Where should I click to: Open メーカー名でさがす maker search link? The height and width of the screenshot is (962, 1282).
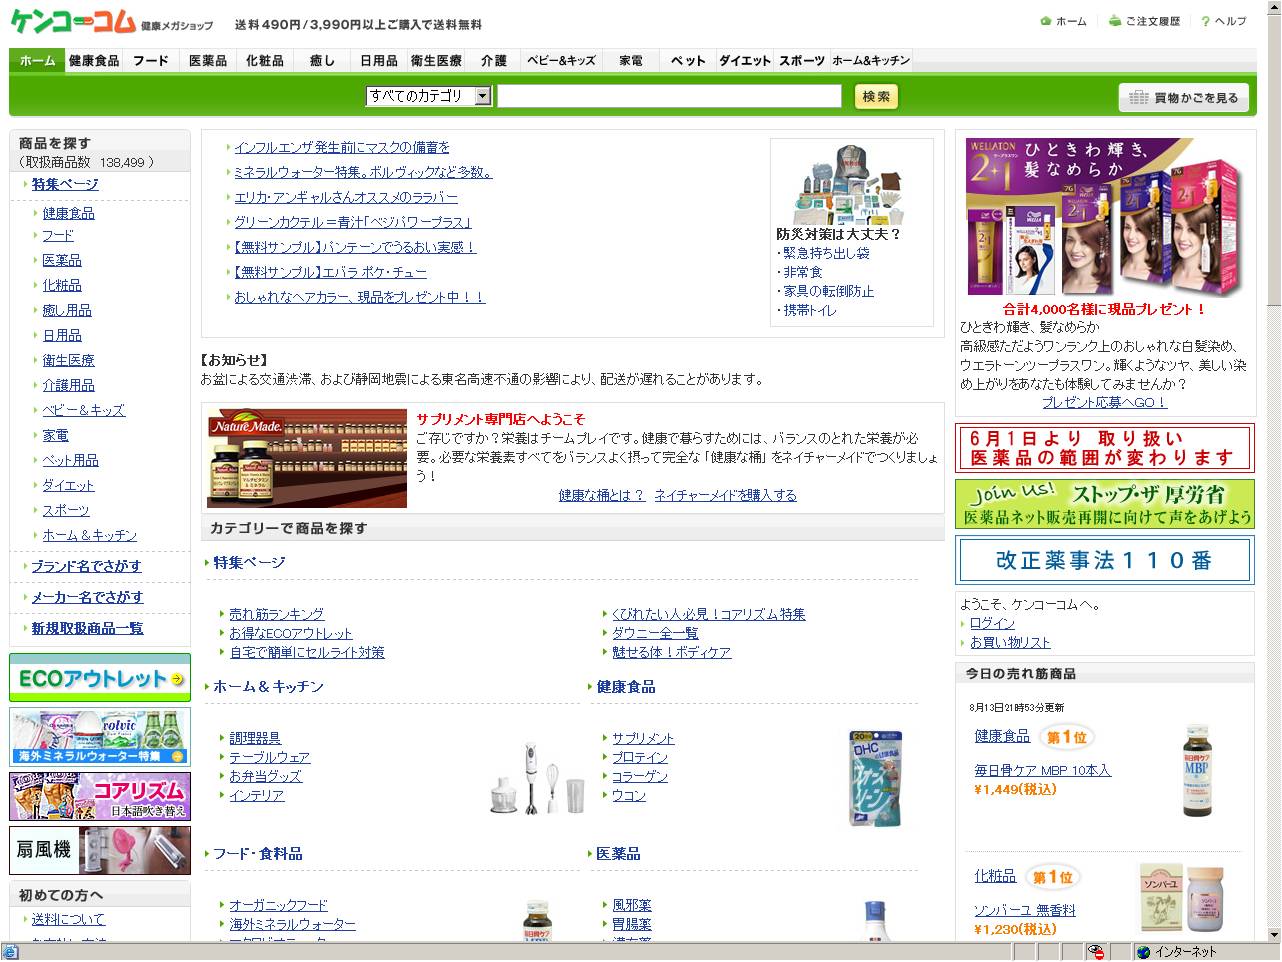[87, 597]
